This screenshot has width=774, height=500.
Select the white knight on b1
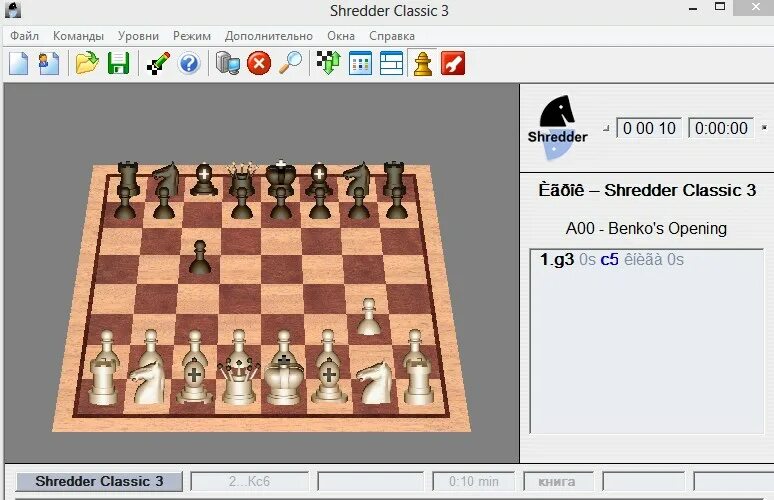(147, 382)
